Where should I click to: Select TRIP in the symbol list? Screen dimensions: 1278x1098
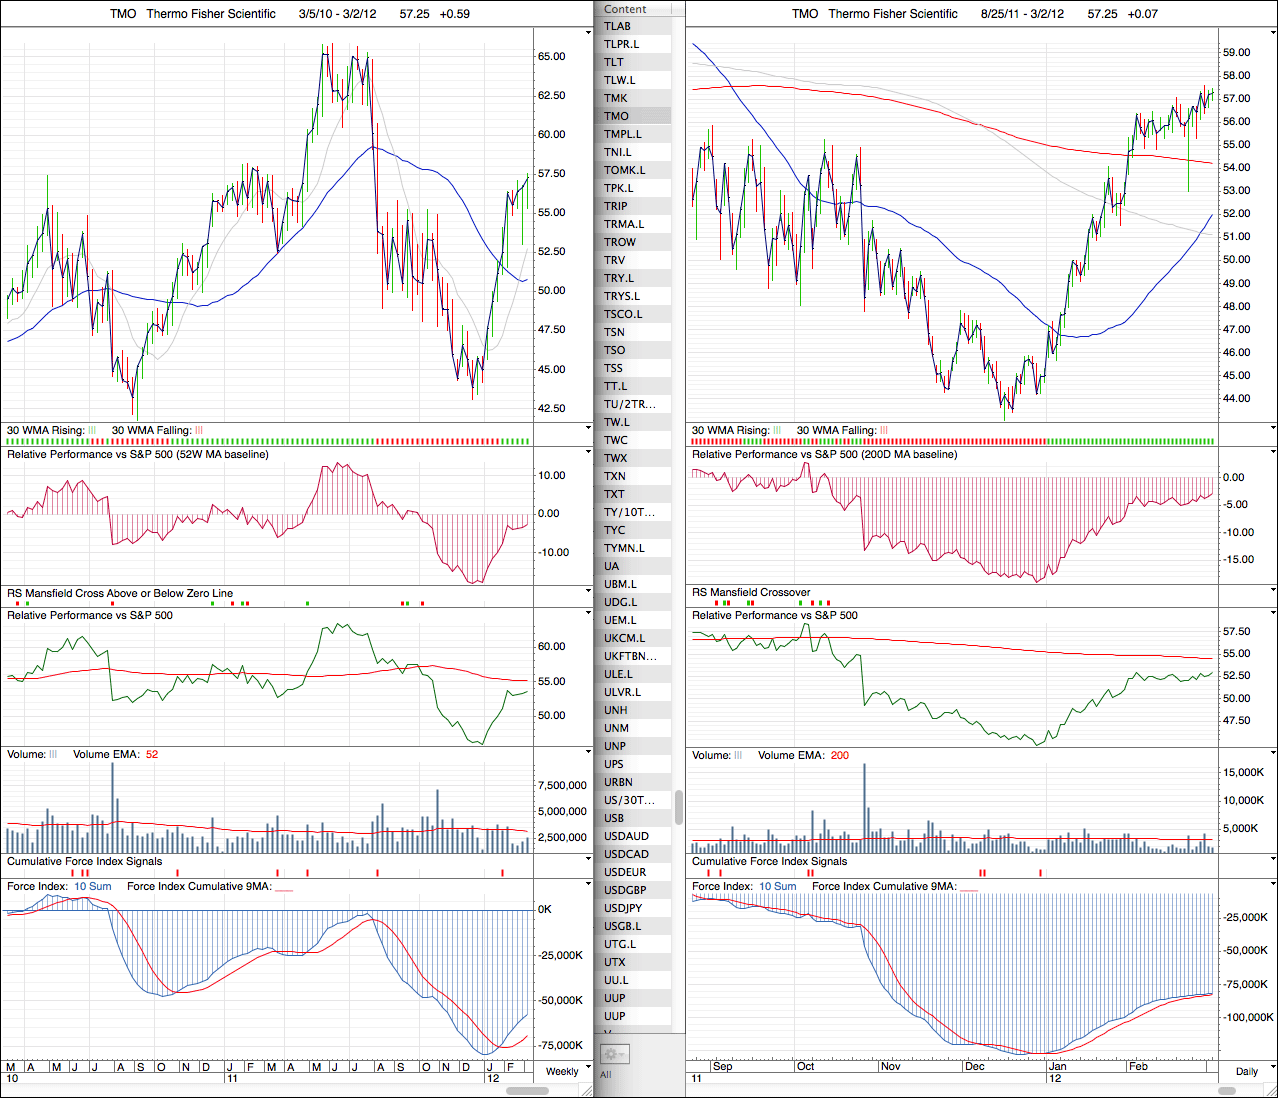click(x=616, y=206)
